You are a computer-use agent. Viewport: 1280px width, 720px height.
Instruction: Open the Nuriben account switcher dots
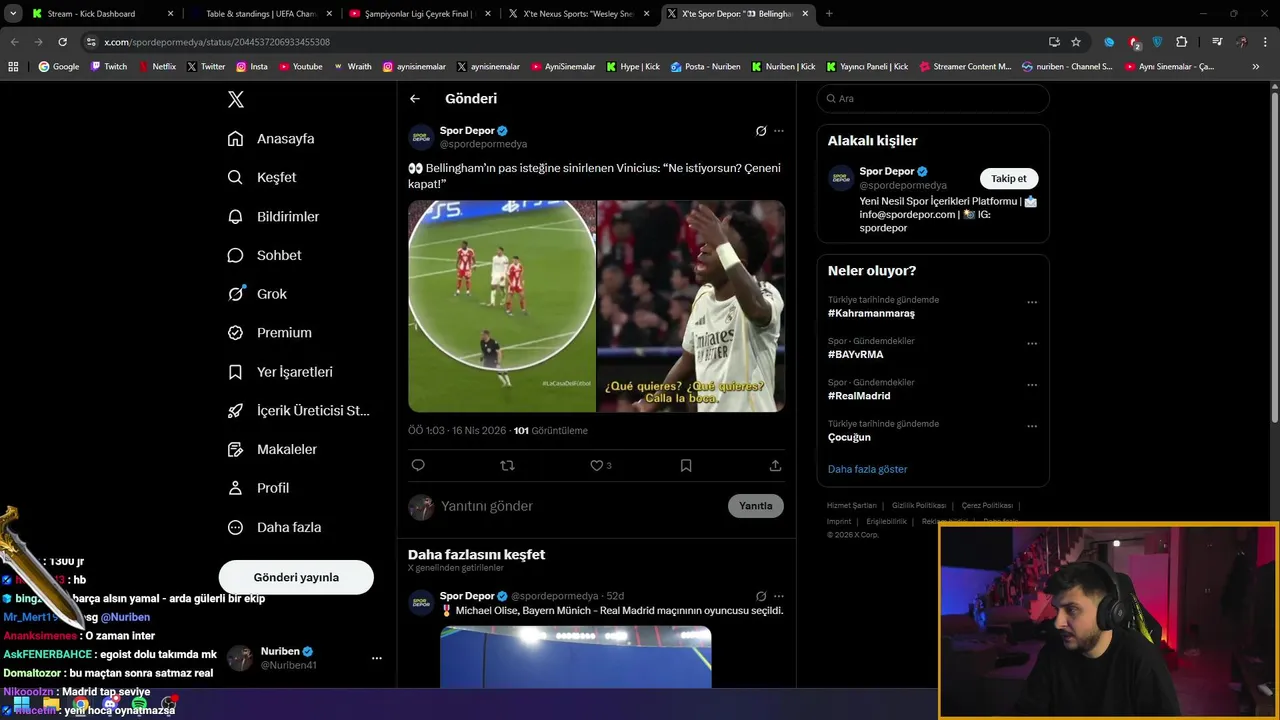coord(377,658)
